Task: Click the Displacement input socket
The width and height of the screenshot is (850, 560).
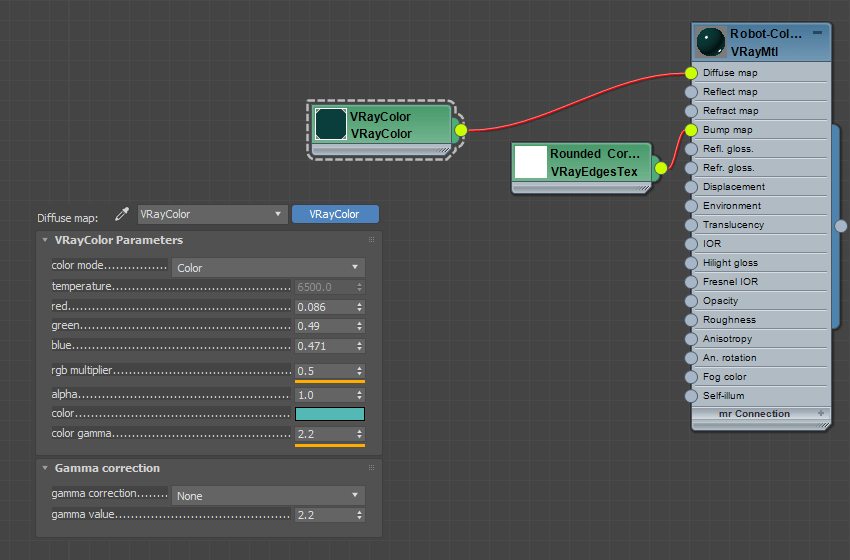Action: [691, 186]
